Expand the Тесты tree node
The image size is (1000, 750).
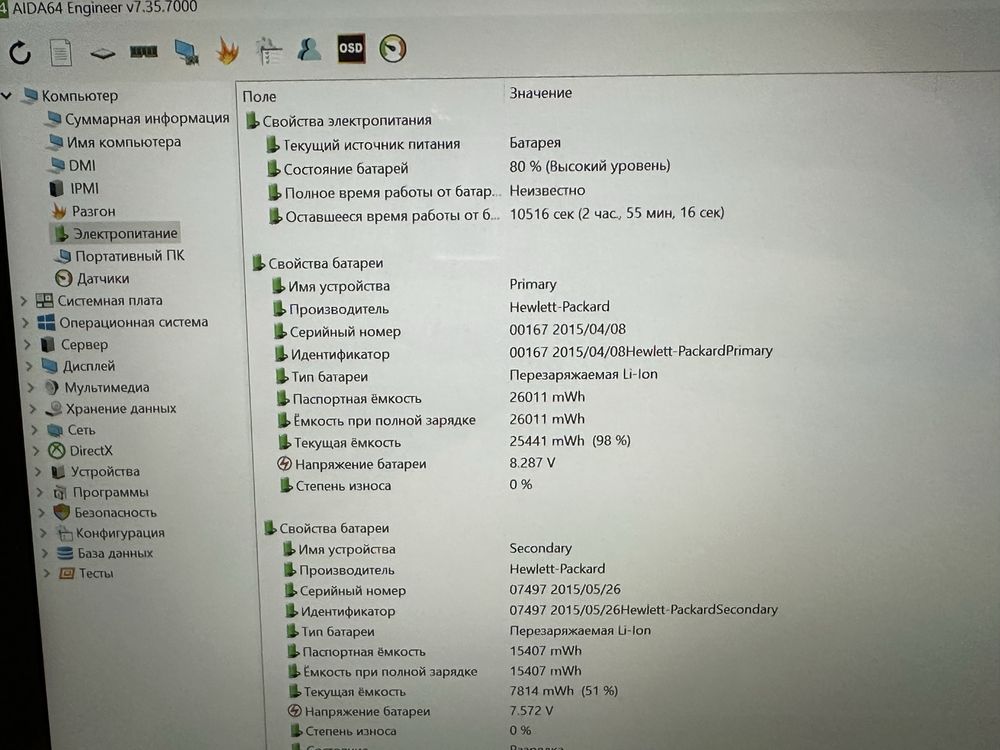[x=47, y=573]
